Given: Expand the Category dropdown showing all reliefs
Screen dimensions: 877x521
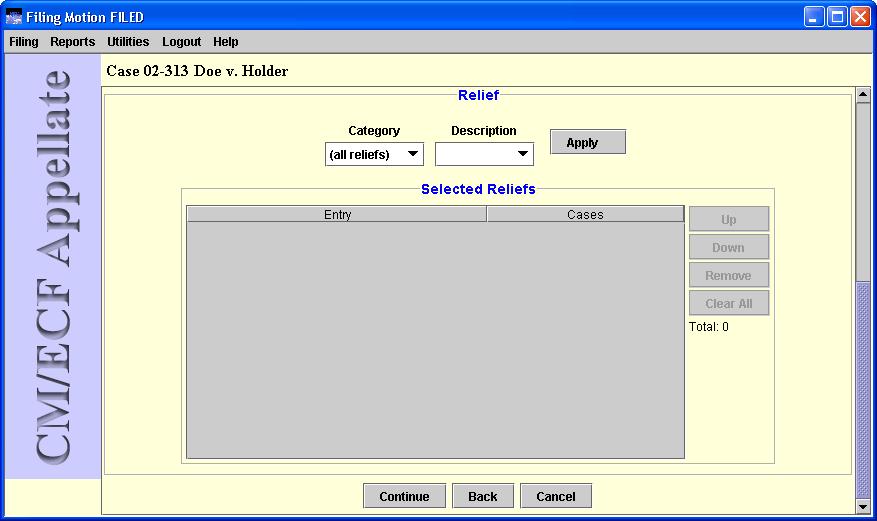Looking at the screenshot, I should tap(374, 154).
